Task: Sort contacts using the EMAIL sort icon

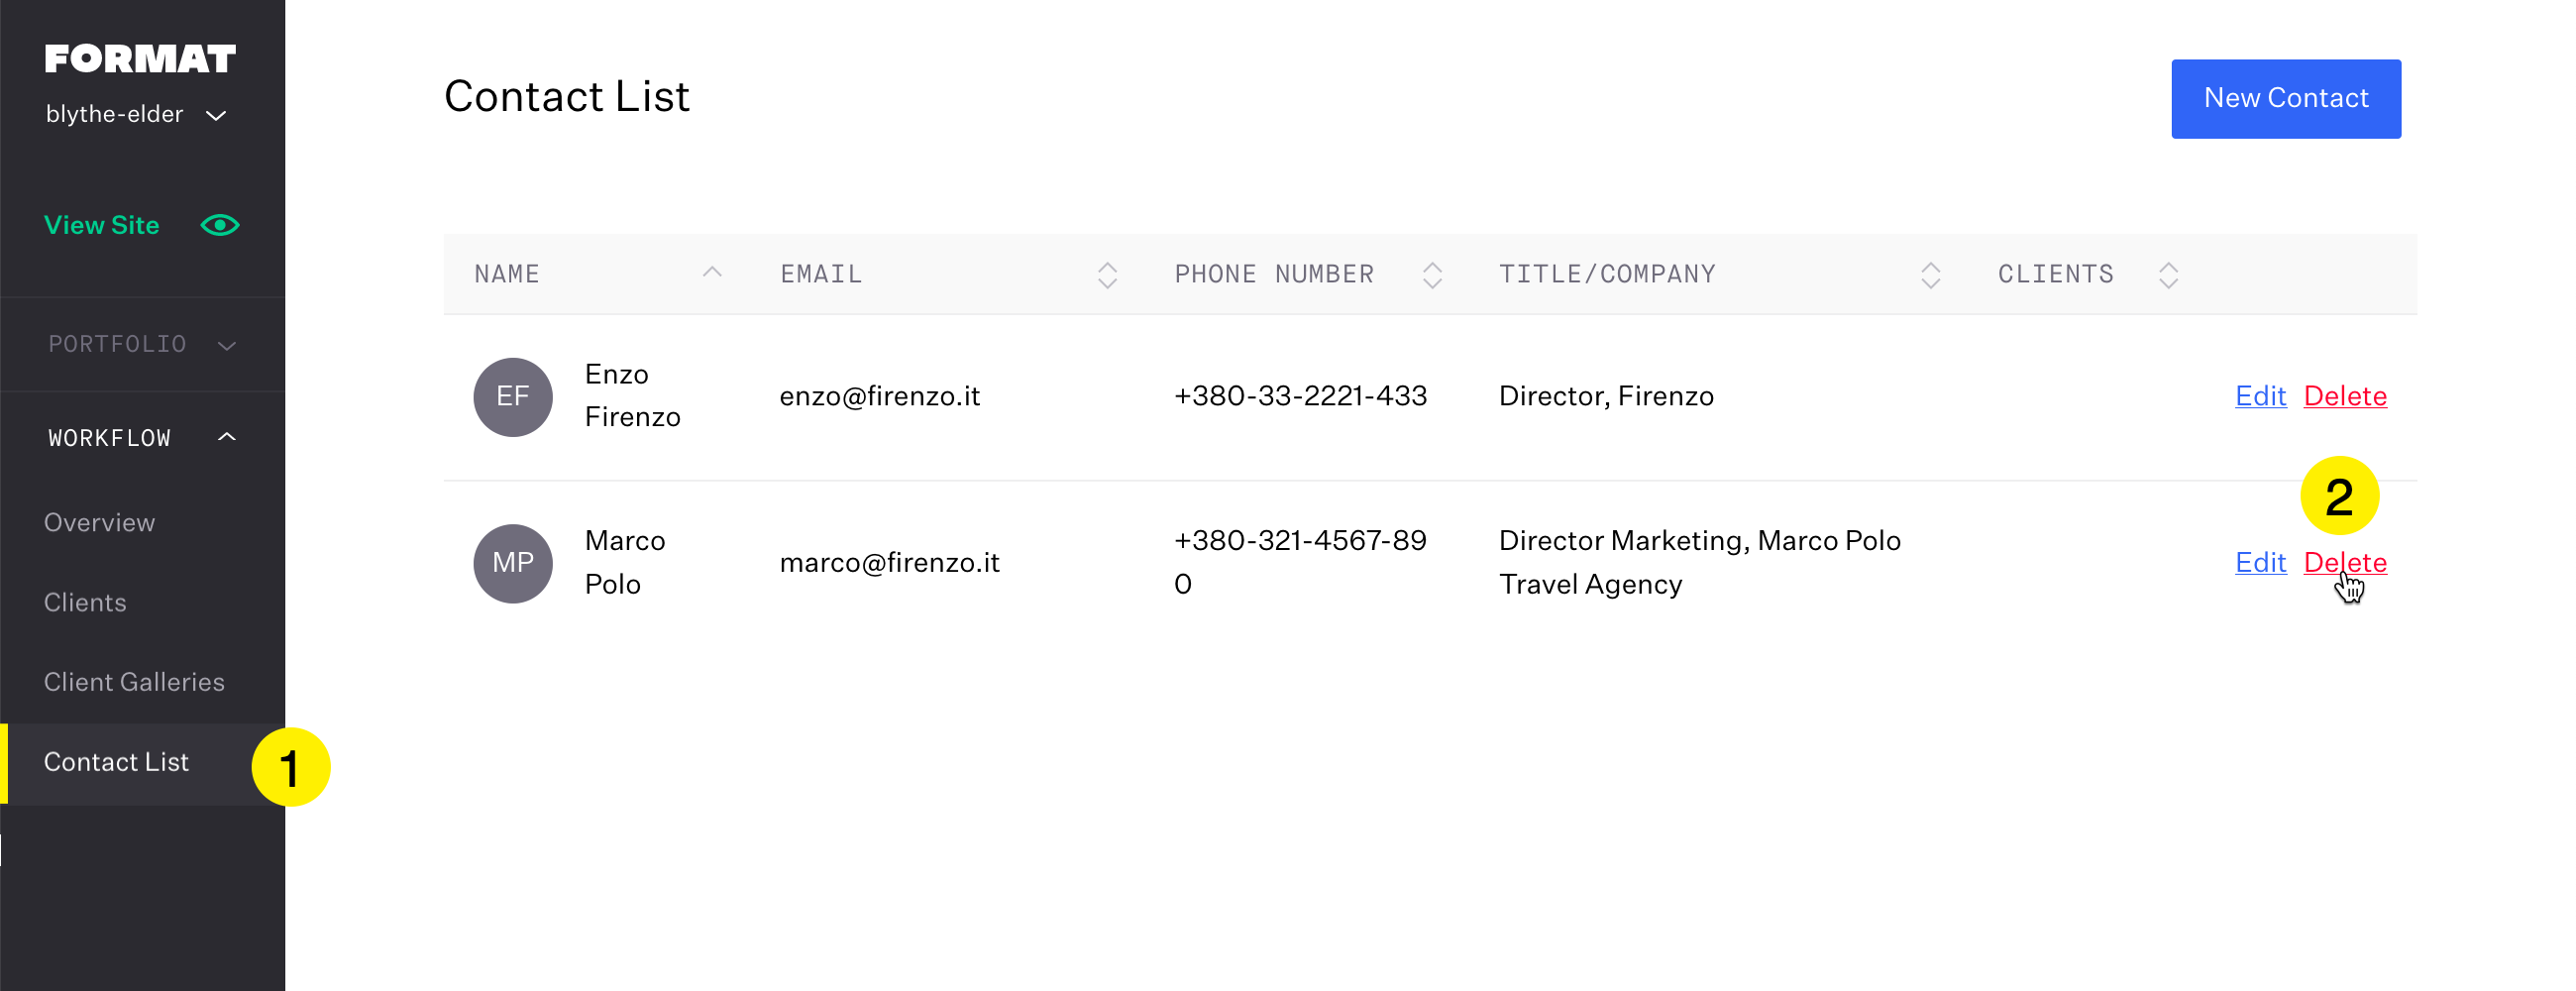Action: point(1106,273)
